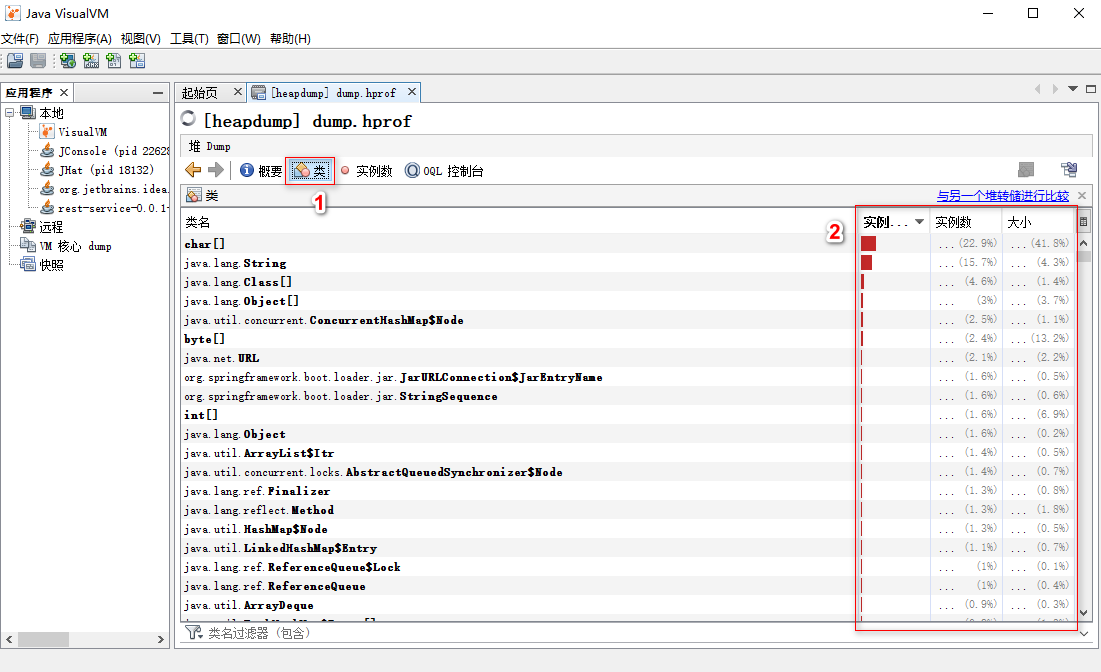This screenshot has height=672, width=1101.
Task: Click the heapdump icon on the dump.hprof tab
Action: pyautogui.click(x=258, y=93)
